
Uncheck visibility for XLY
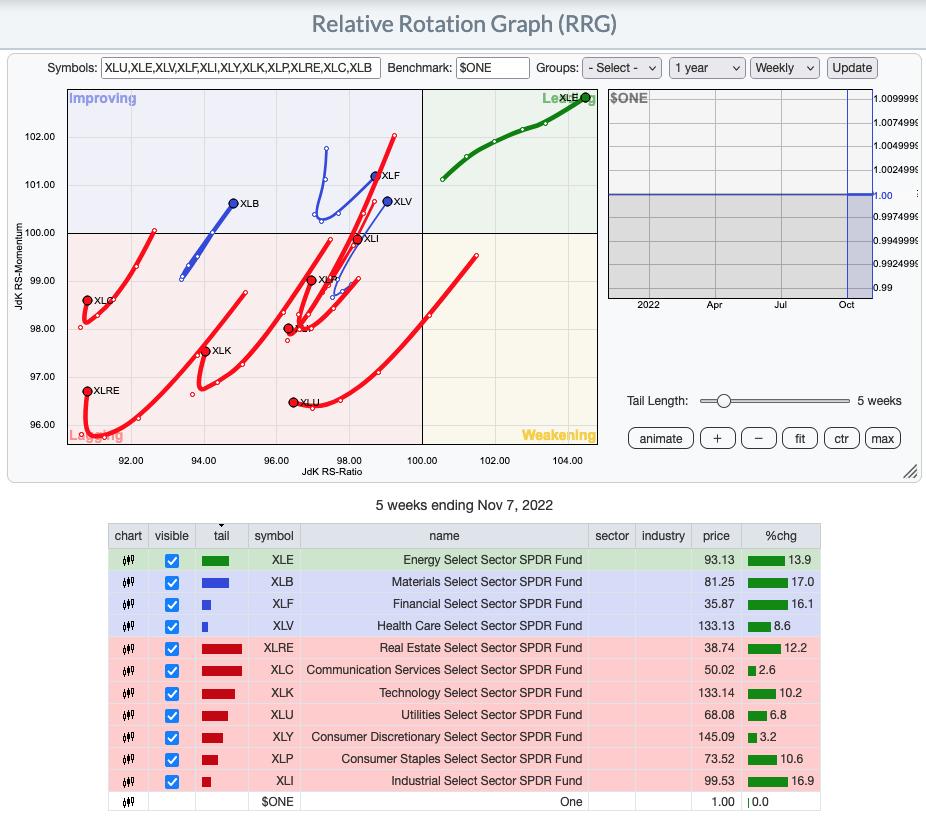pos(172,737)
